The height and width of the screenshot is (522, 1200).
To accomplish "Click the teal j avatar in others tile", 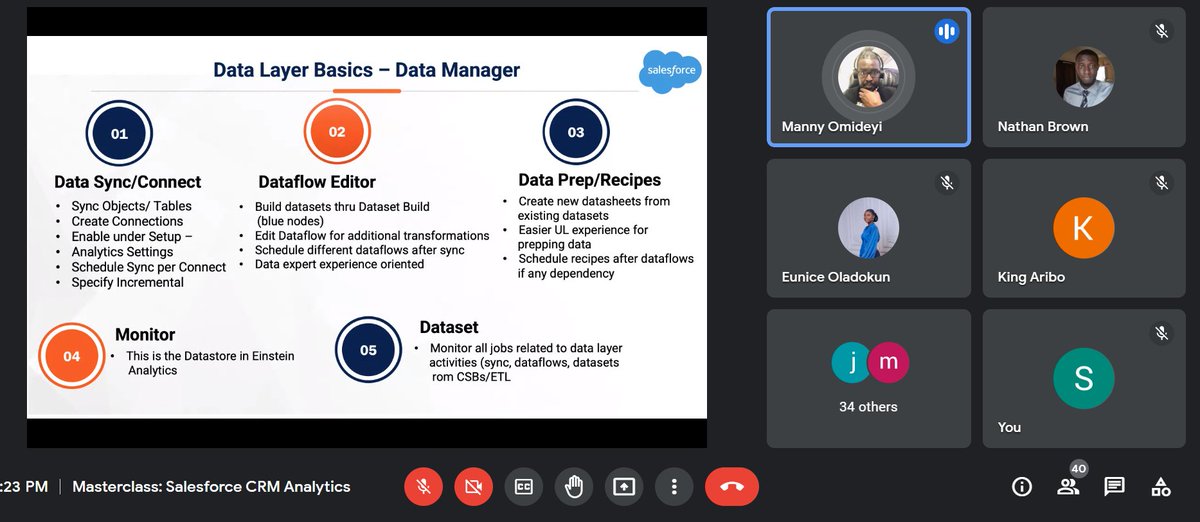I will click(852, 363).
